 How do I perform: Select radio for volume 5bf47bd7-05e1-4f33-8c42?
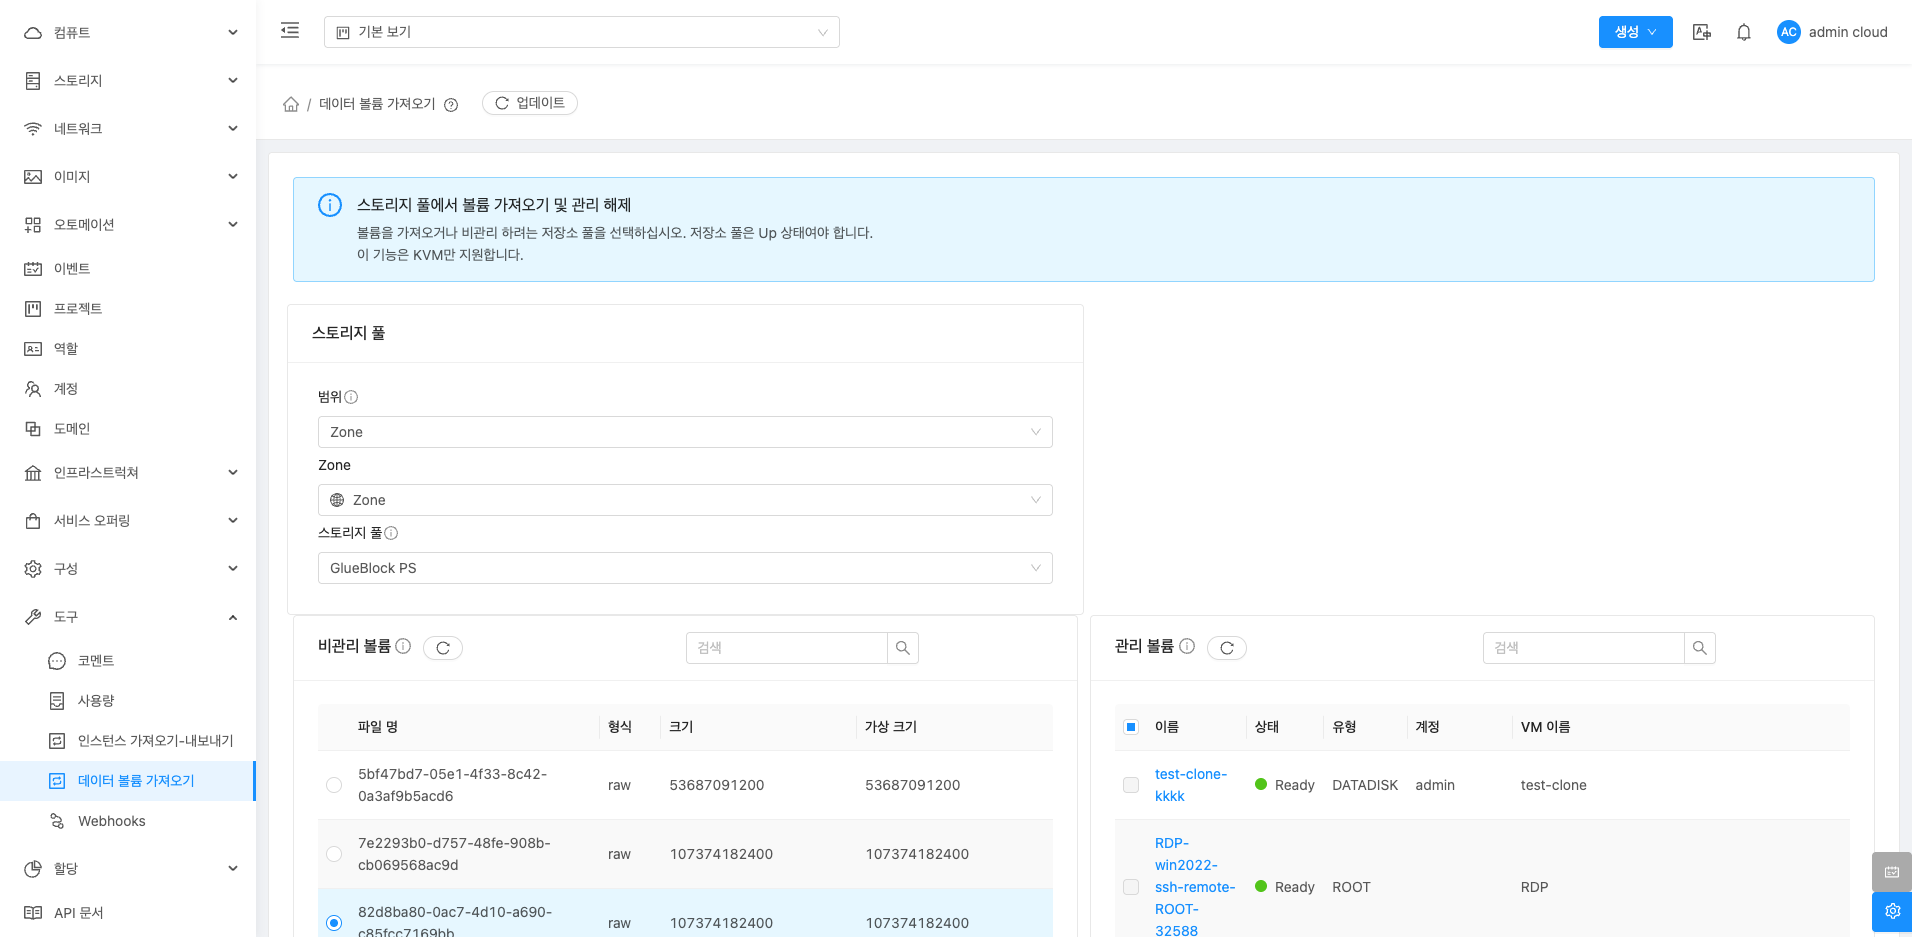(334, 785)
